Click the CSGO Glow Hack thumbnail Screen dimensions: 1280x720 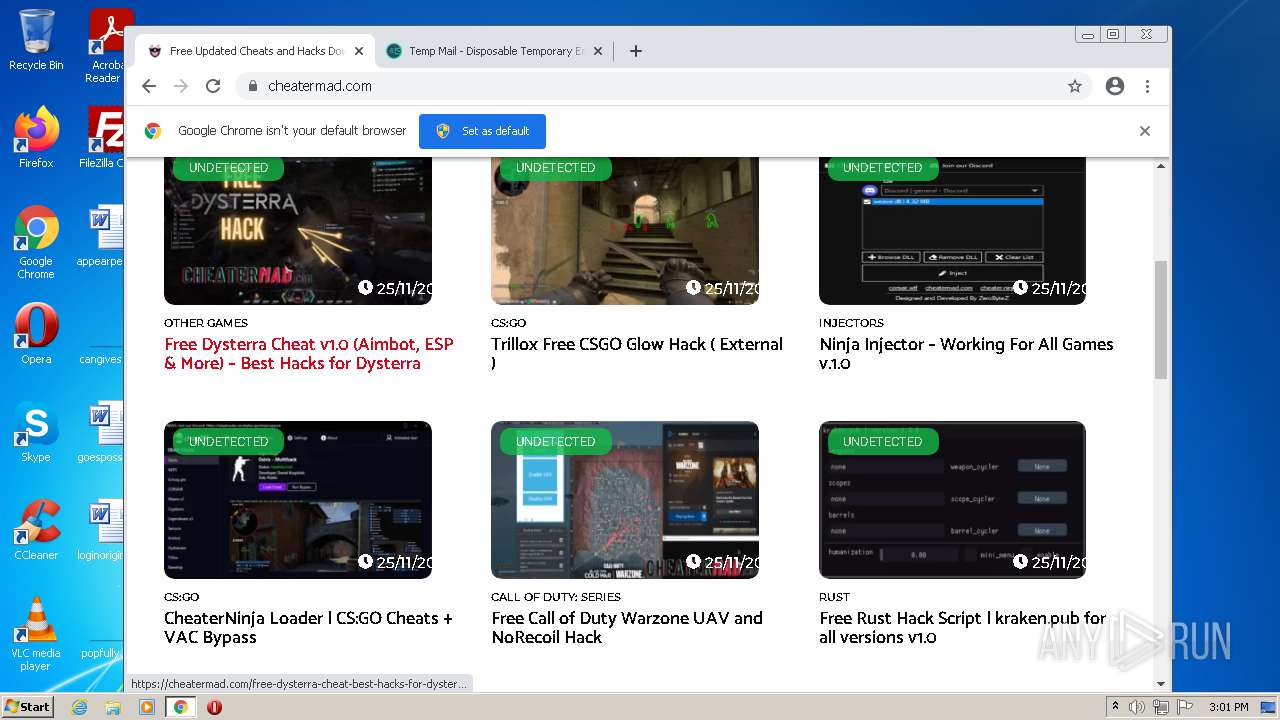(x=625, y=231)
